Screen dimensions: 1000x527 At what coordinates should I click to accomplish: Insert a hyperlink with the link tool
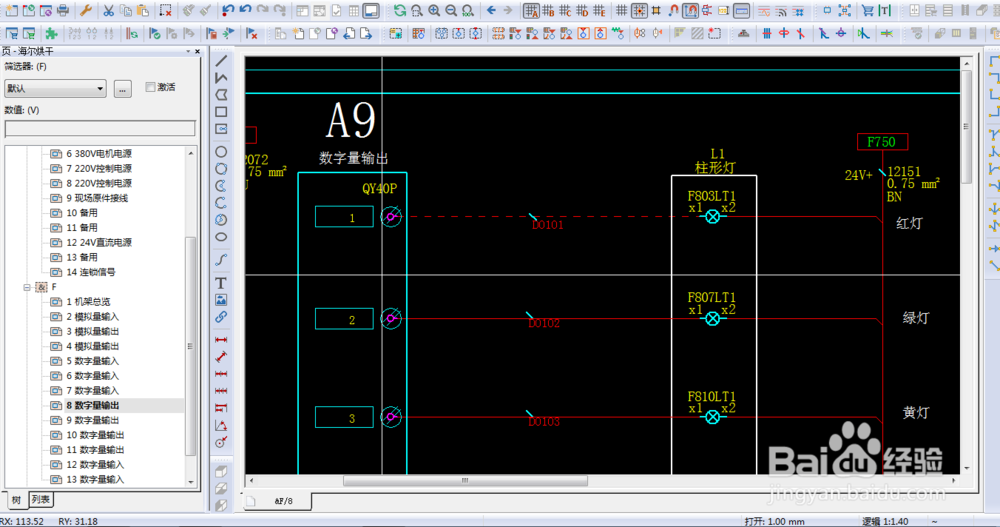tap(221, 317)
